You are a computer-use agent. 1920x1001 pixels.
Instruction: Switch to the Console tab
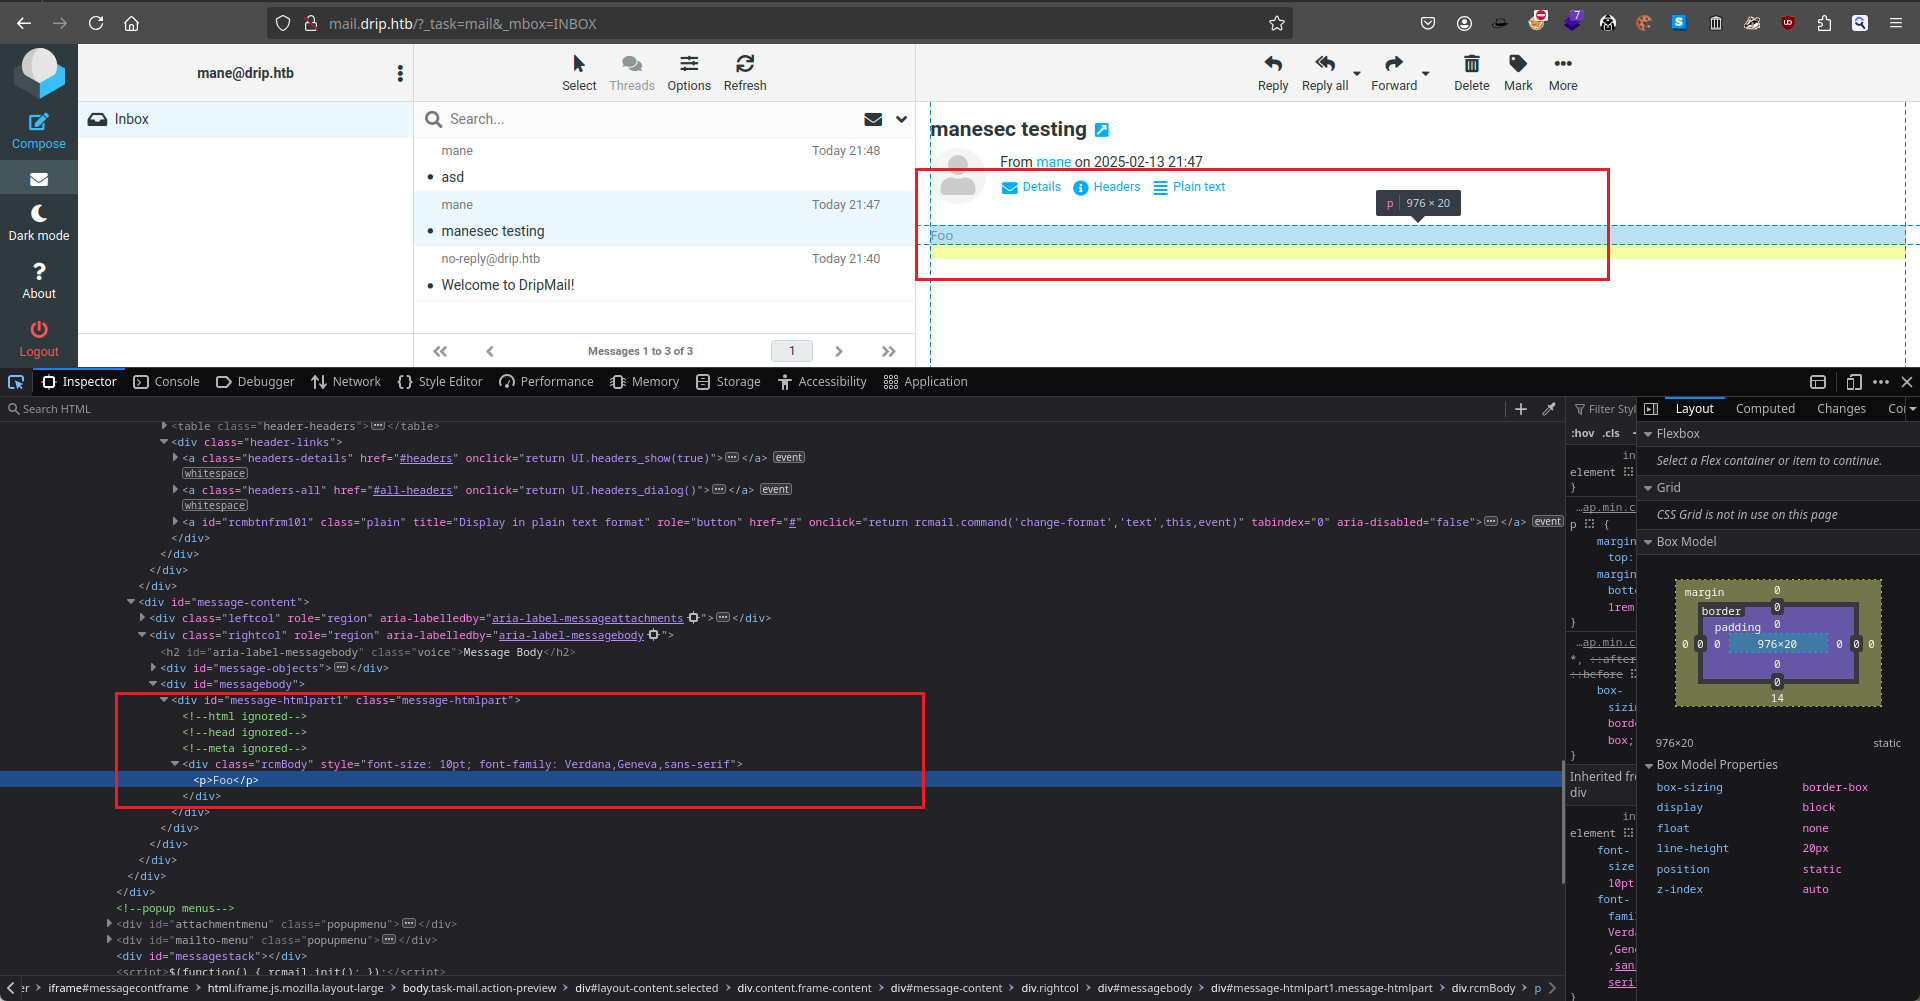[167, 382]
